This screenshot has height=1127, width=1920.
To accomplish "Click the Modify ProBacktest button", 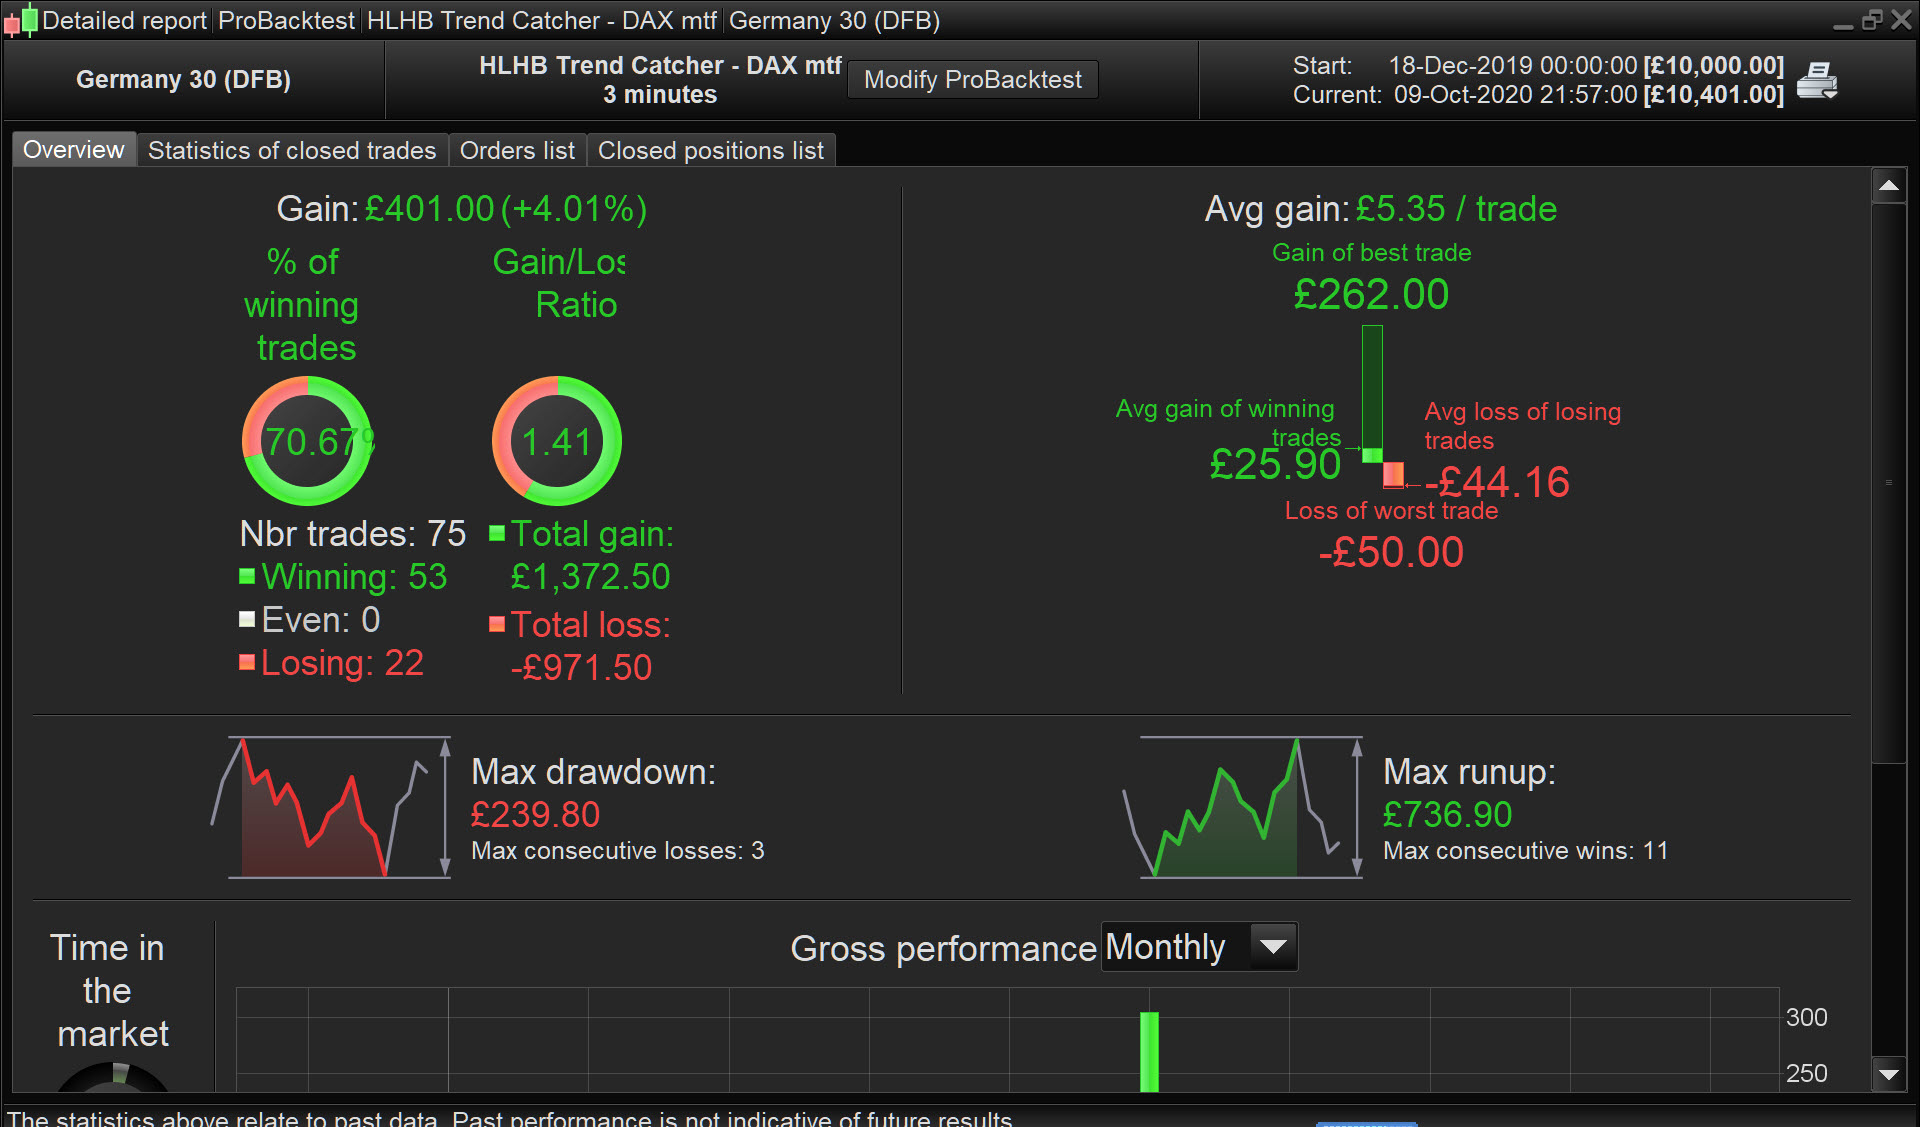I will (x=972, y=80).
